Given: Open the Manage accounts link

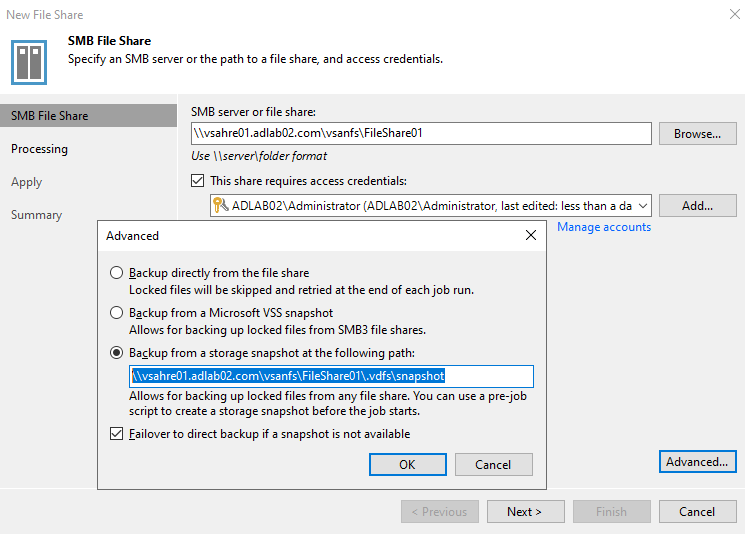Looking at the screenshot, I should (x=604, y=227).
